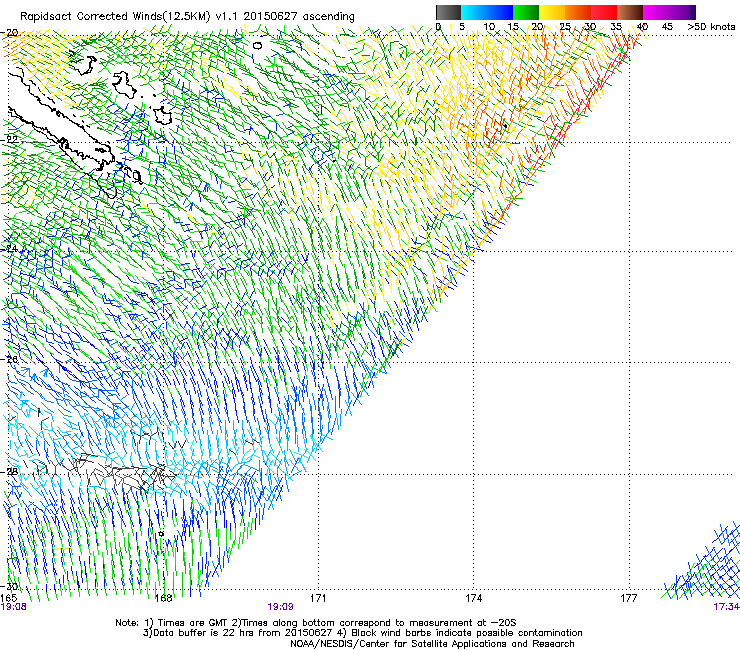Click the '>50 knots' legend label
The image size is (740, 650).
(711, 27)
